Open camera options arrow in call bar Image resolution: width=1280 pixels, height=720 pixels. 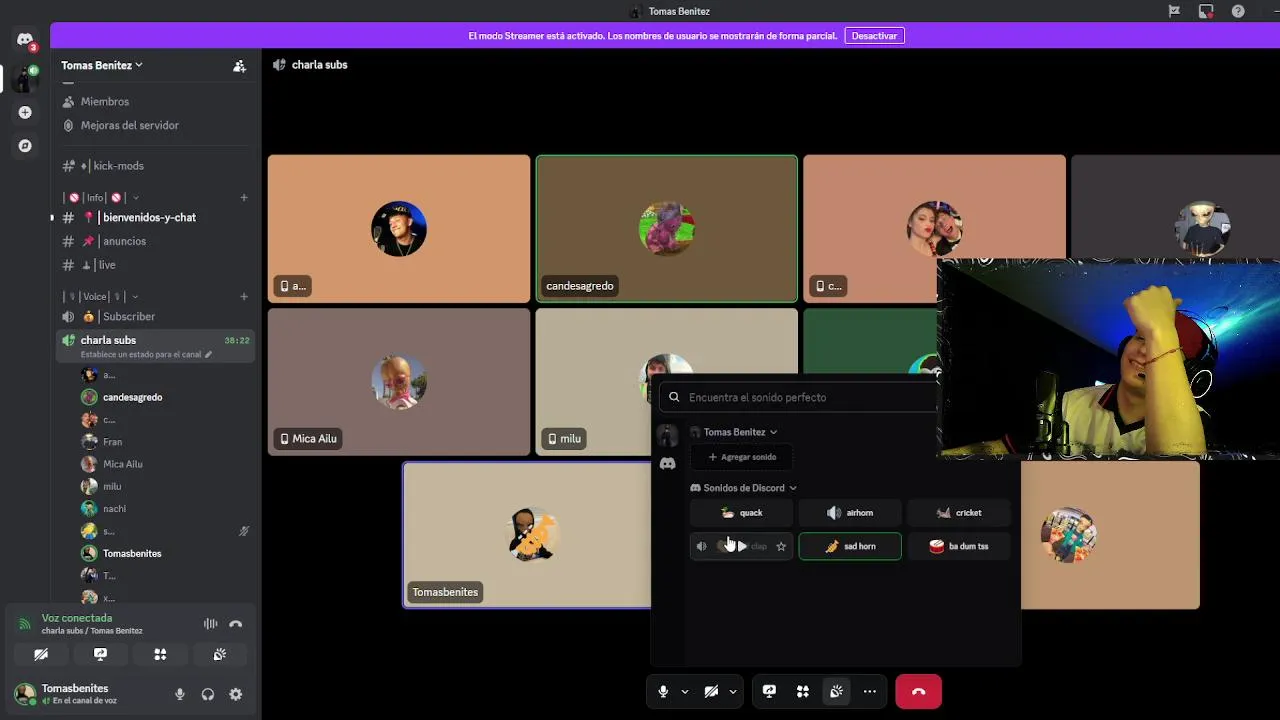click(x=733, y=691)
